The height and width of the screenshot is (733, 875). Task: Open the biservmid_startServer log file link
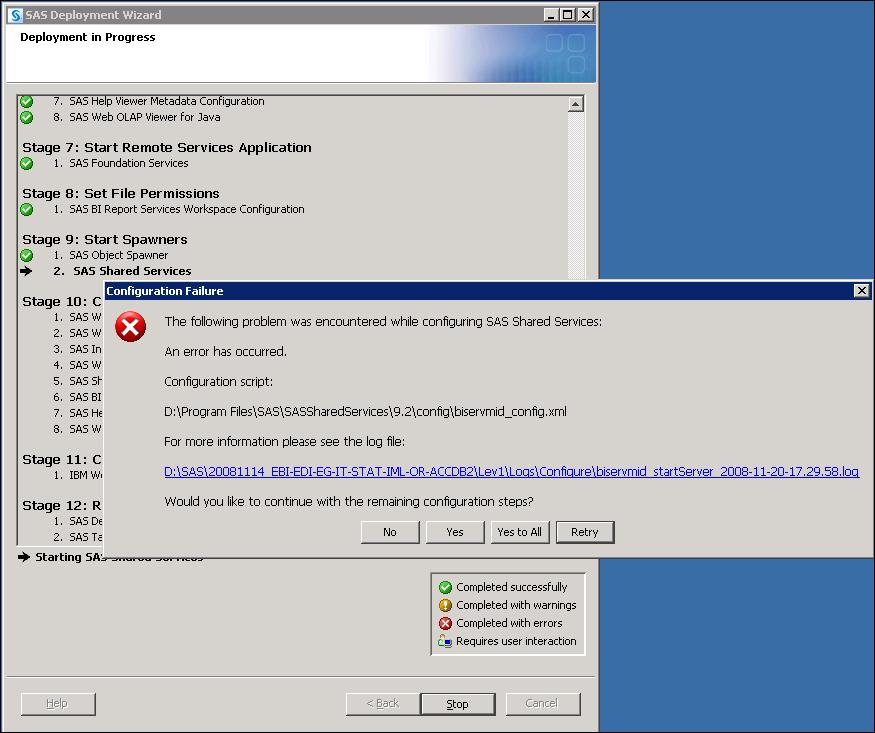pos(511,472)
